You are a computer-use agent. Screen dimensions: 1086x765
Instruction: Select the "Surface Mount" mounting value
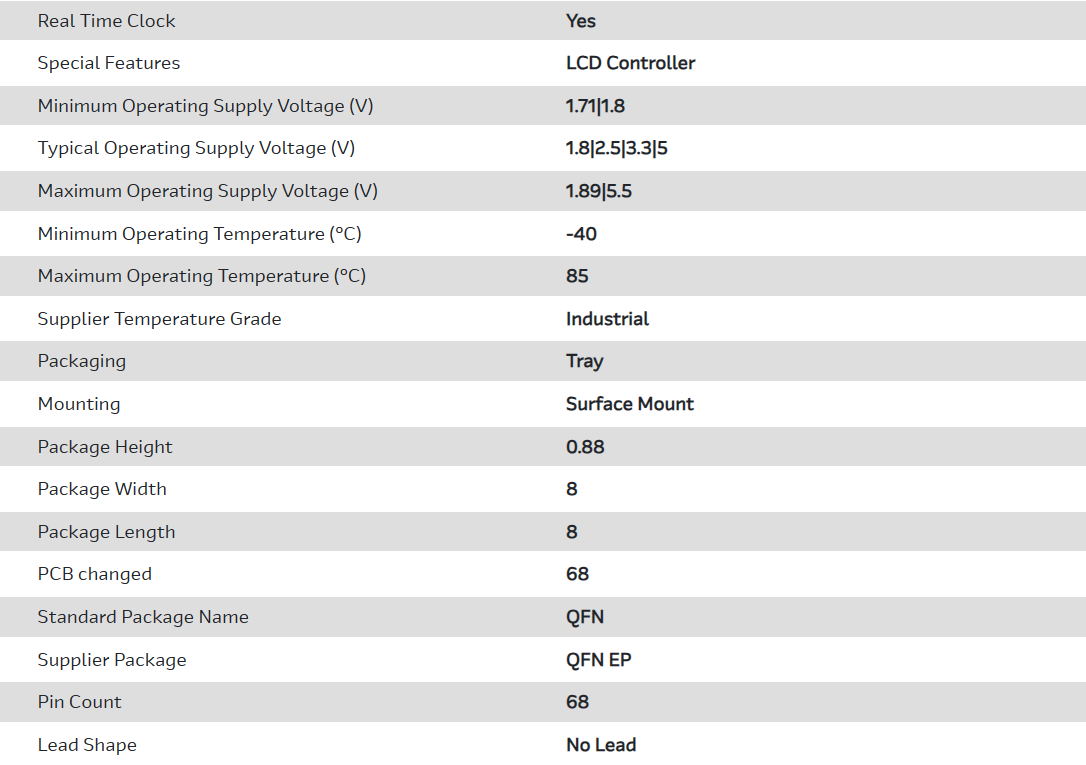coord(629,404)
